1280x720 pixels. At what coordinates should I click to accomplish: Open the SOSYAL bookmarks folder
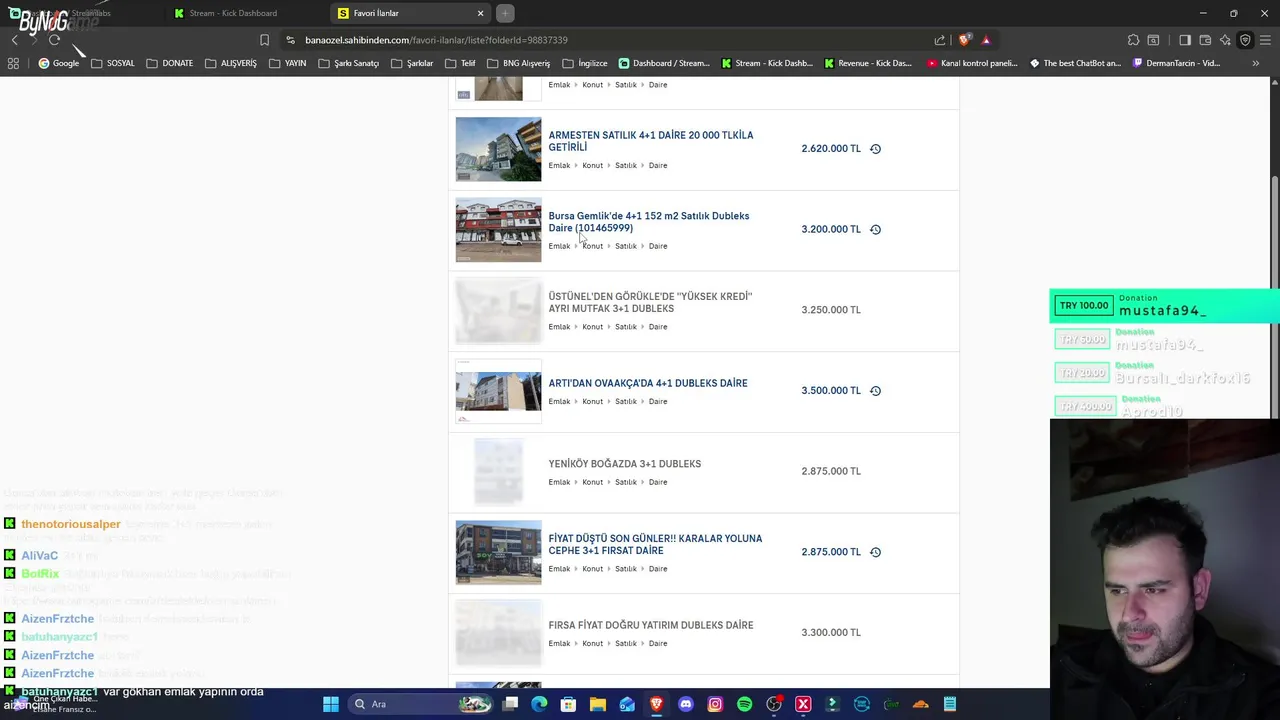tap(112, 63)
